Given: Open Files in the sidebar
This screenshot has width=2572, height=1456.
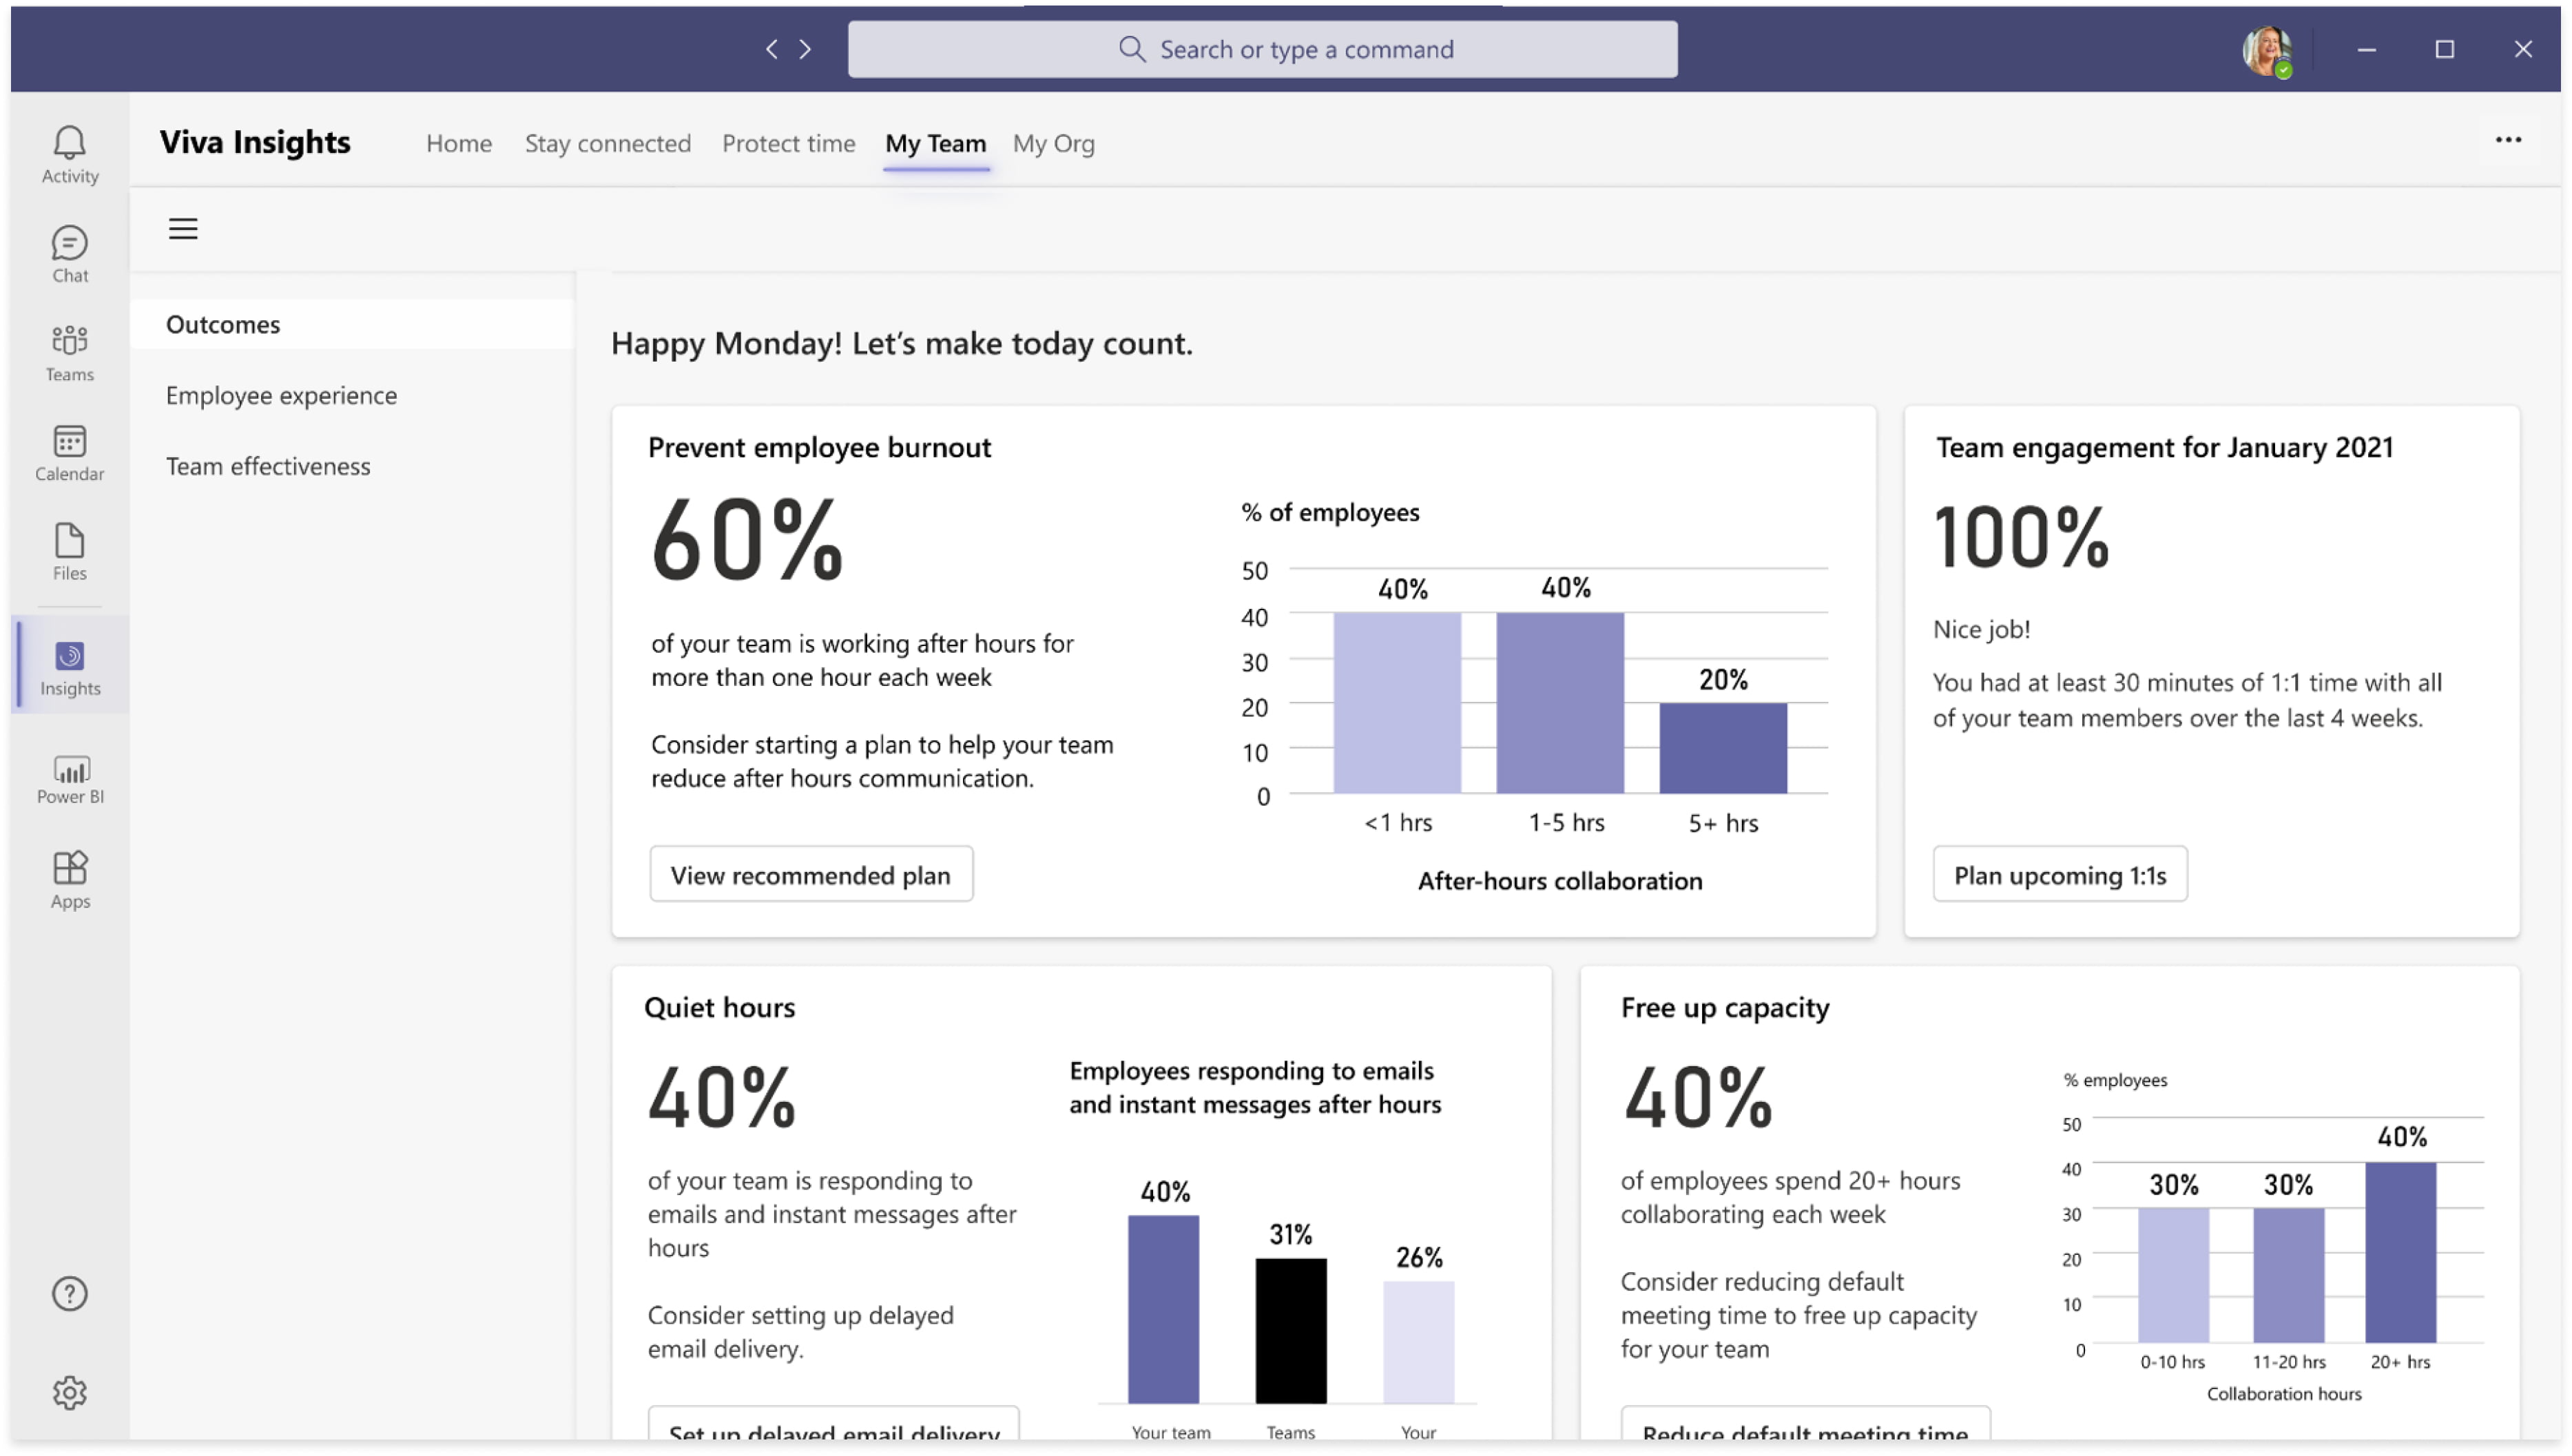Looking at the screenshot, I should tap(69, 551).
